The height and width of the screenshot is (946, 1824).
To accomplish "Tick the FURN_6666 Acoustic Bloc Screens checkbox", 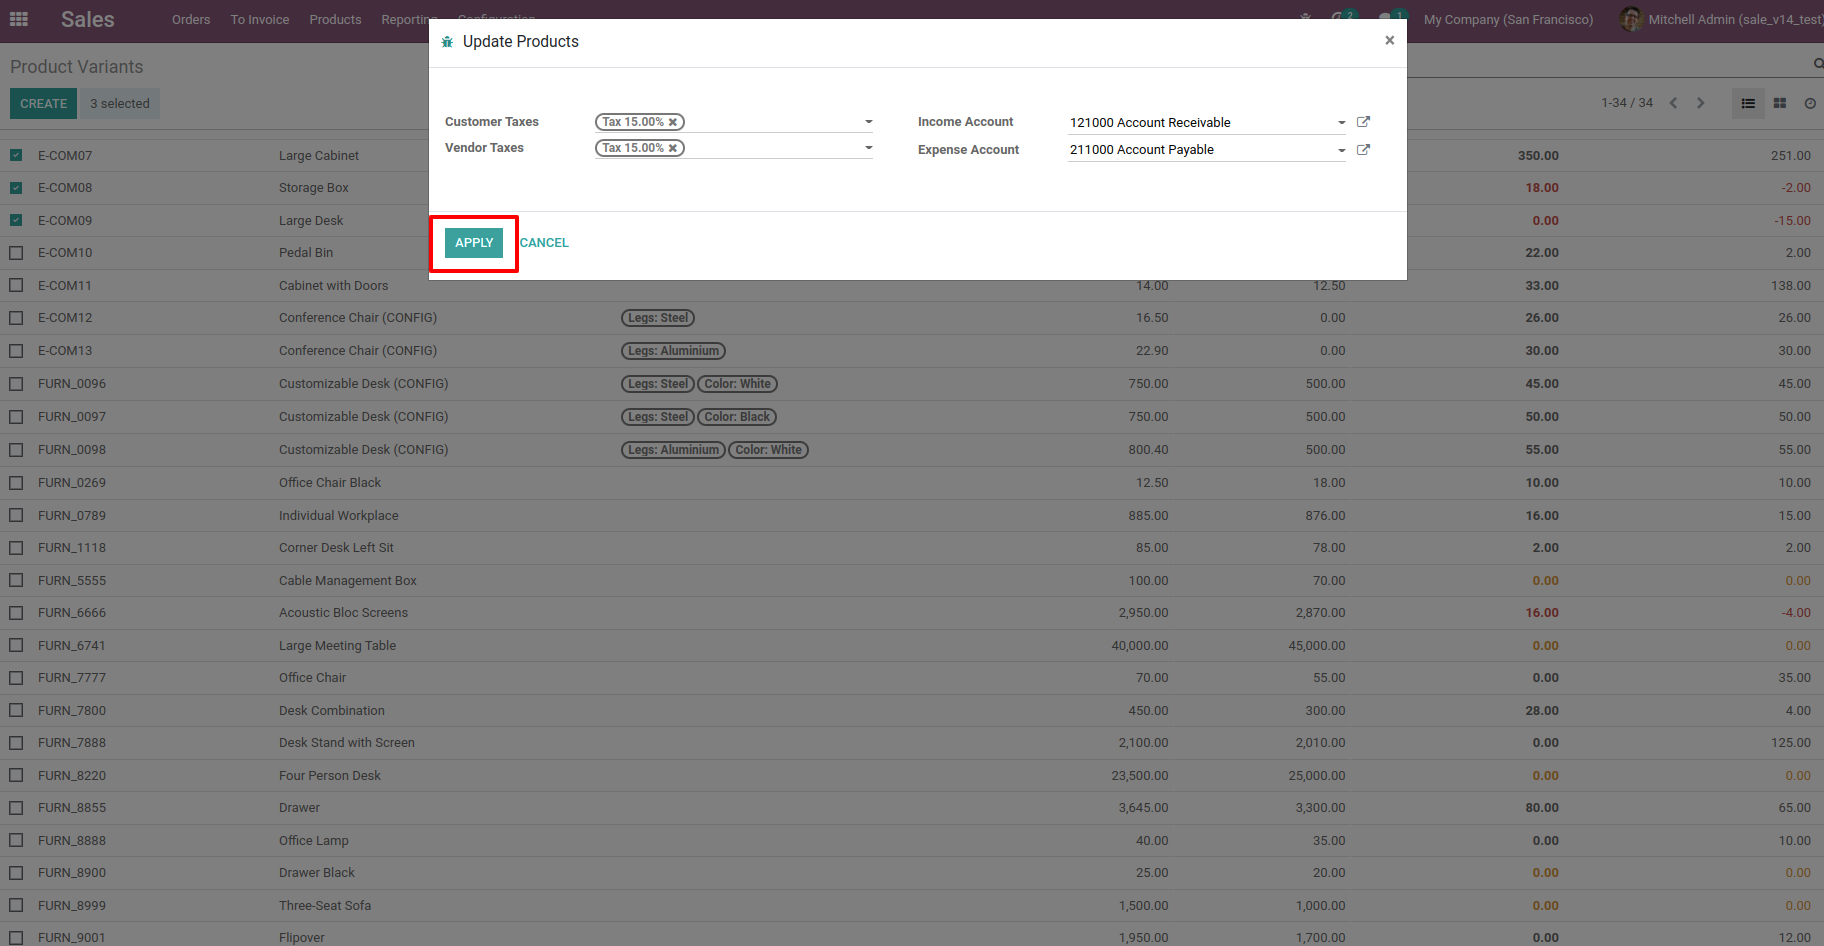I will tap(16, 612).
